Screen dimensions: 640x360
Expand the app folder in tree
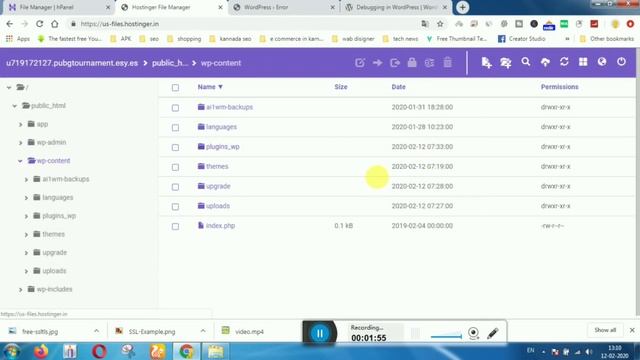click(20, 124)
